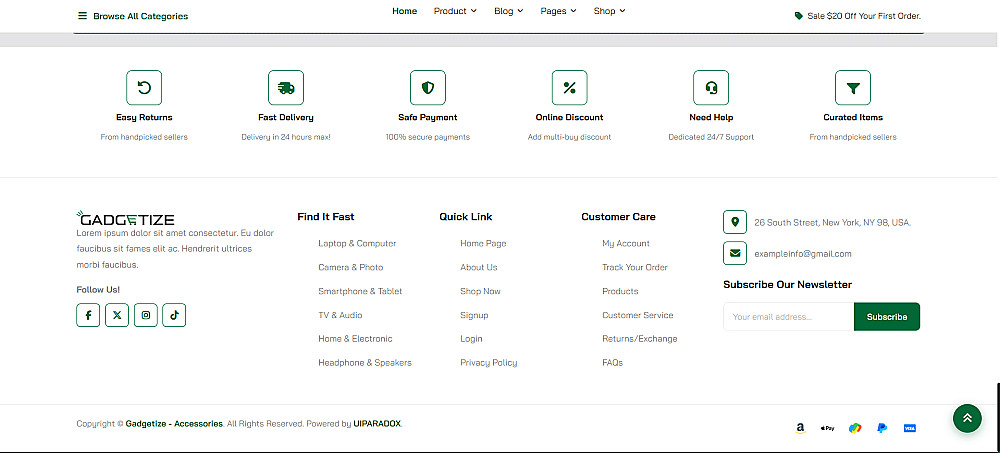Open the Instagram social icon
Screen dimensions: 1000x453
click(145, 315)
